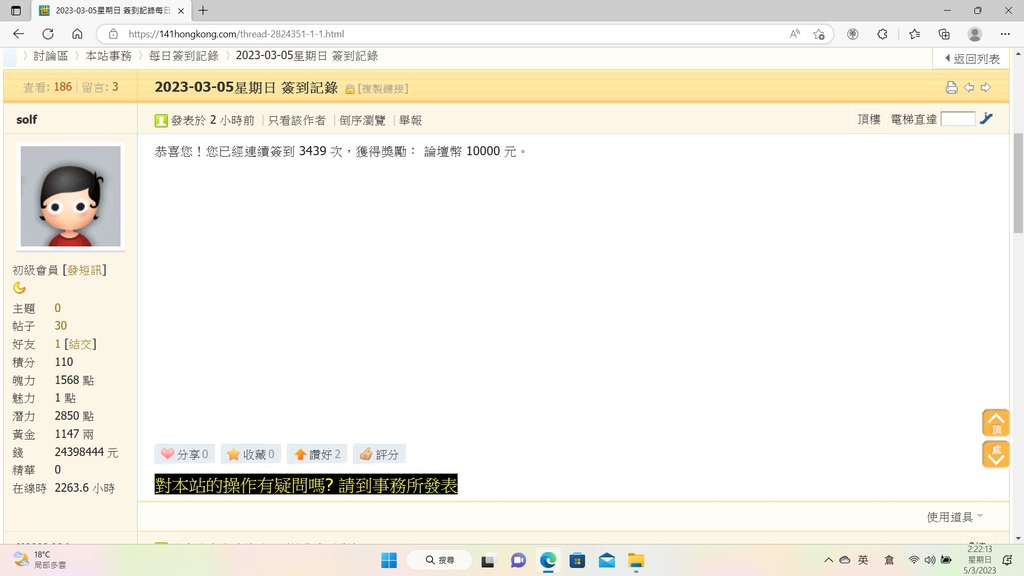Click the 電梯直達 floor number input field

pyautogui.click(x=957, y=119)
